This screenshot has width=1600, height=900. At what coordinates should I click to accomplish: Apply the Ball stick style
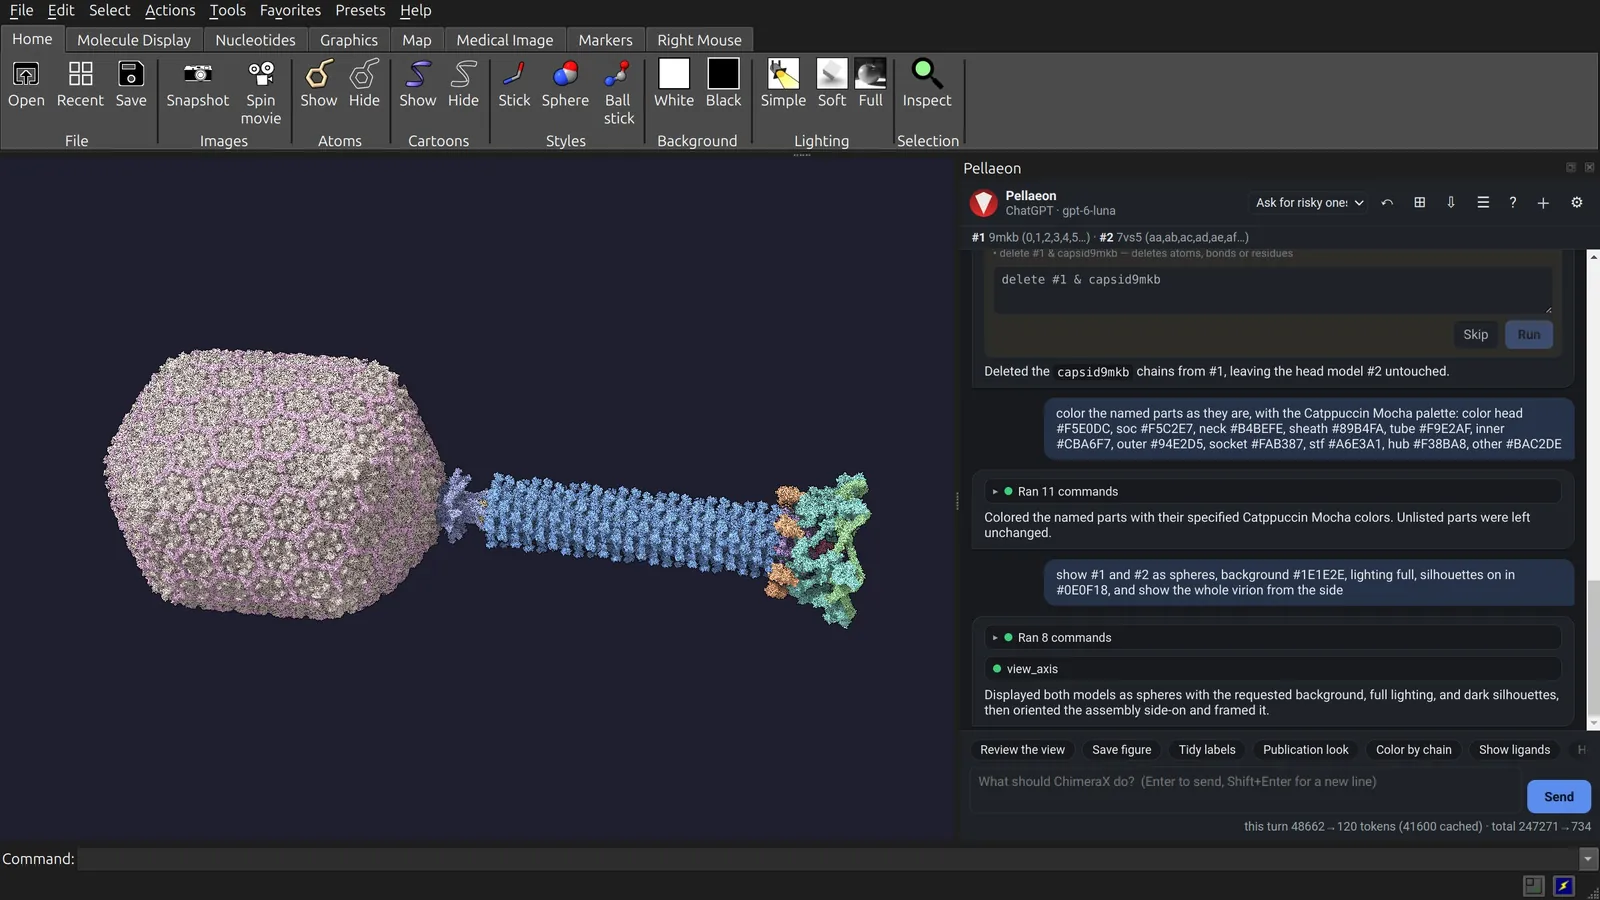pyautogui.click(x=618, y=93)
